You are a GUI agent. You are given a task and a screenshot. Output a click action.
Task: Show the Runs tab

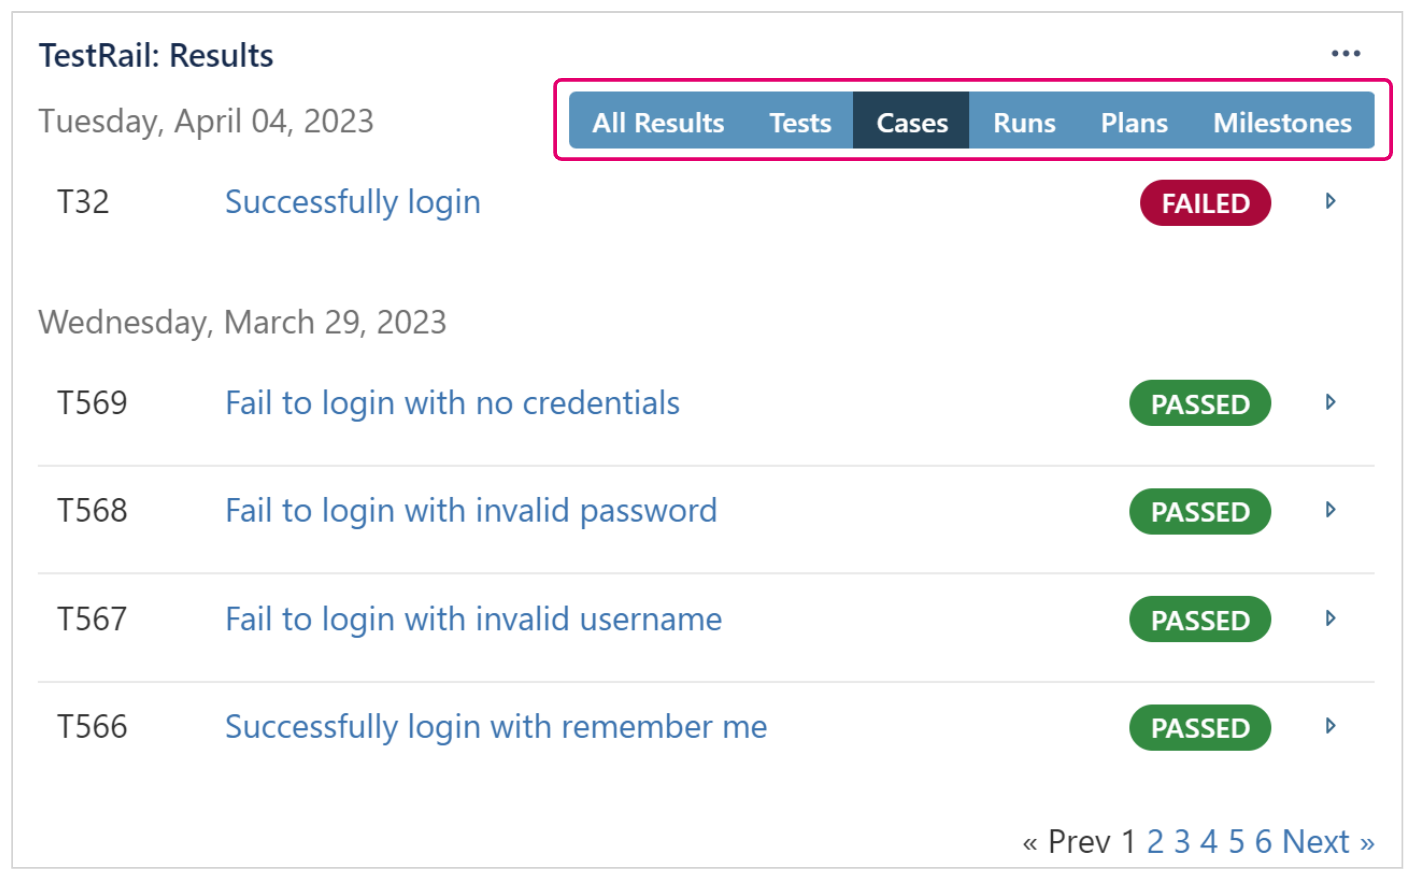coord(1024,122)
